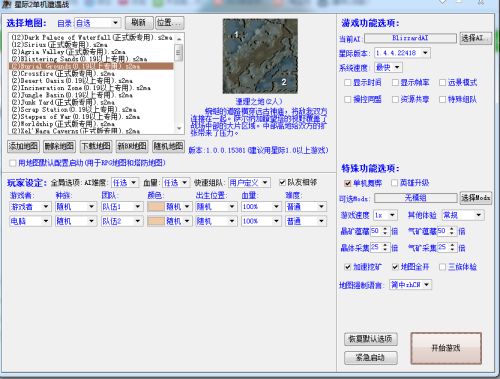Screen dimensions: 500x379
Task: Click the 下载地图 button
Action: 96,146
